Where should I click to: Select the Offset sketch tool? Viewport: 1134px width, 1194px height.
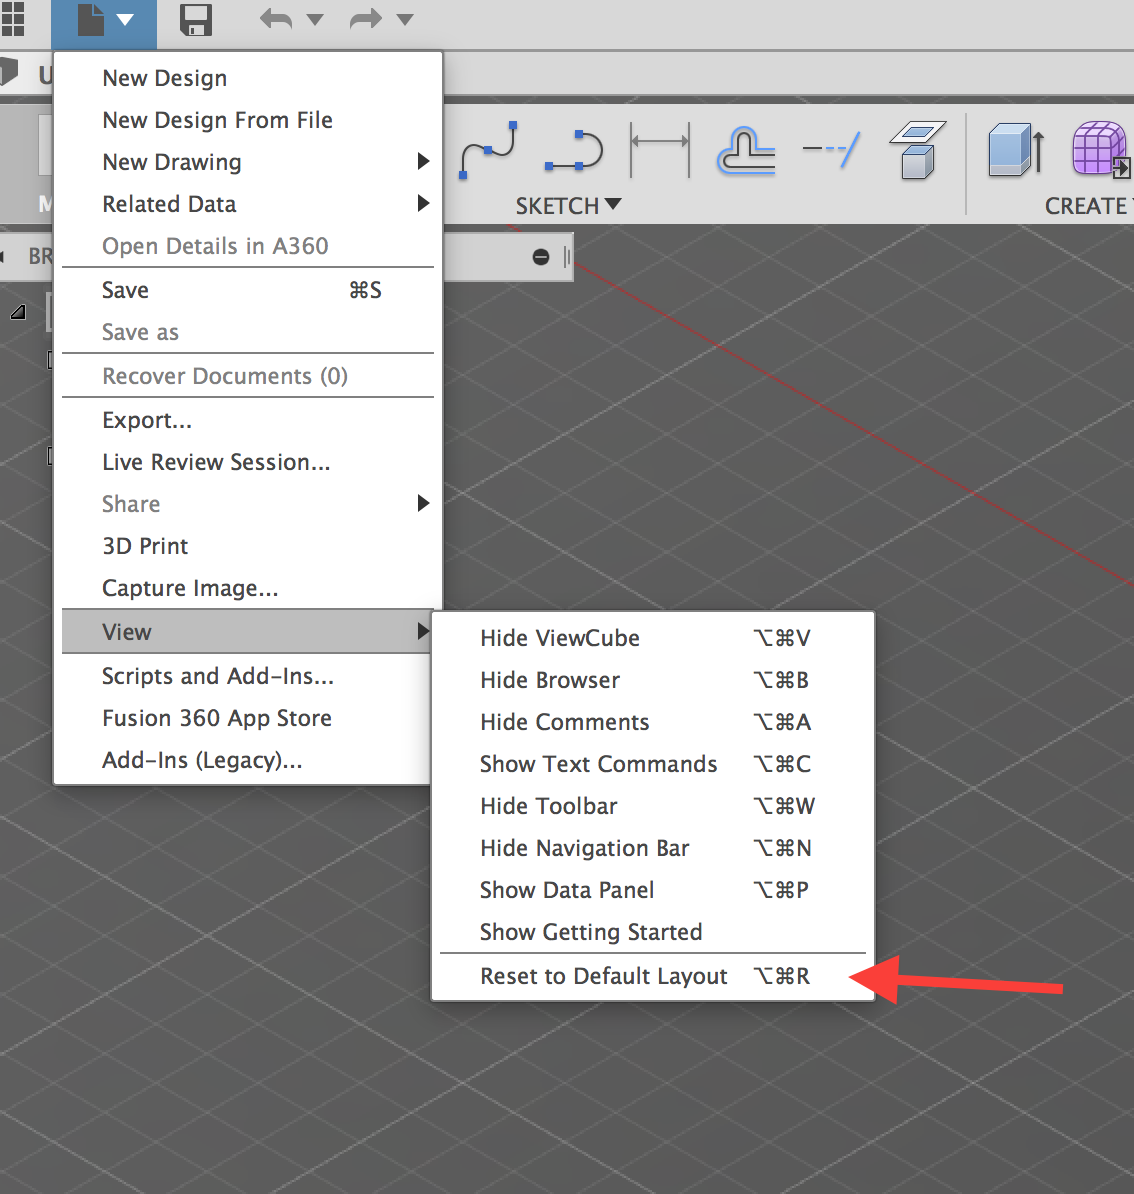pyautogui.click(x=746, y=151)
